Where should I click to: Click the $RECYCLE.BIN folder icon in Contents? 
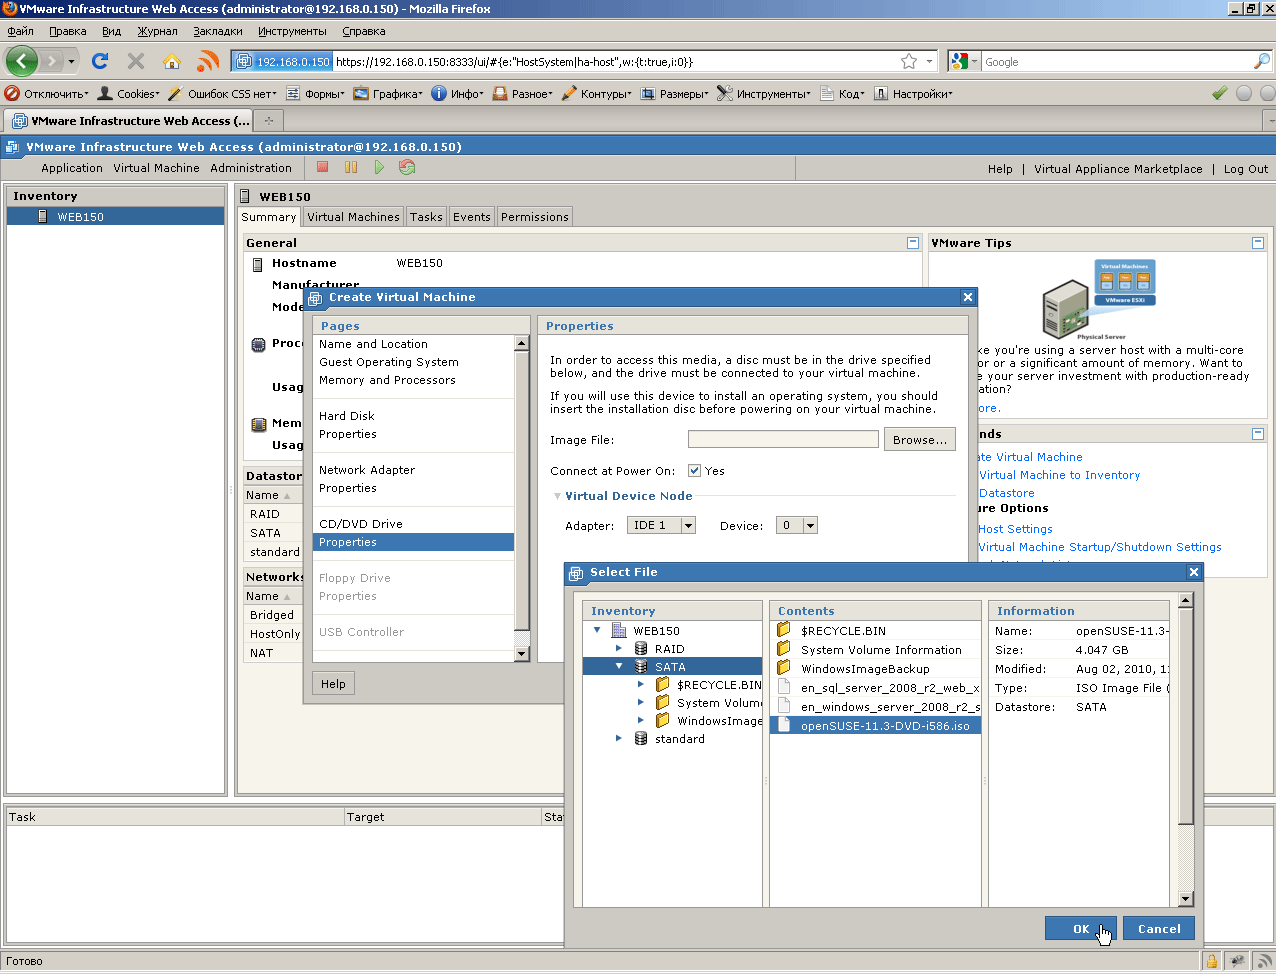[x=784, y=630]
